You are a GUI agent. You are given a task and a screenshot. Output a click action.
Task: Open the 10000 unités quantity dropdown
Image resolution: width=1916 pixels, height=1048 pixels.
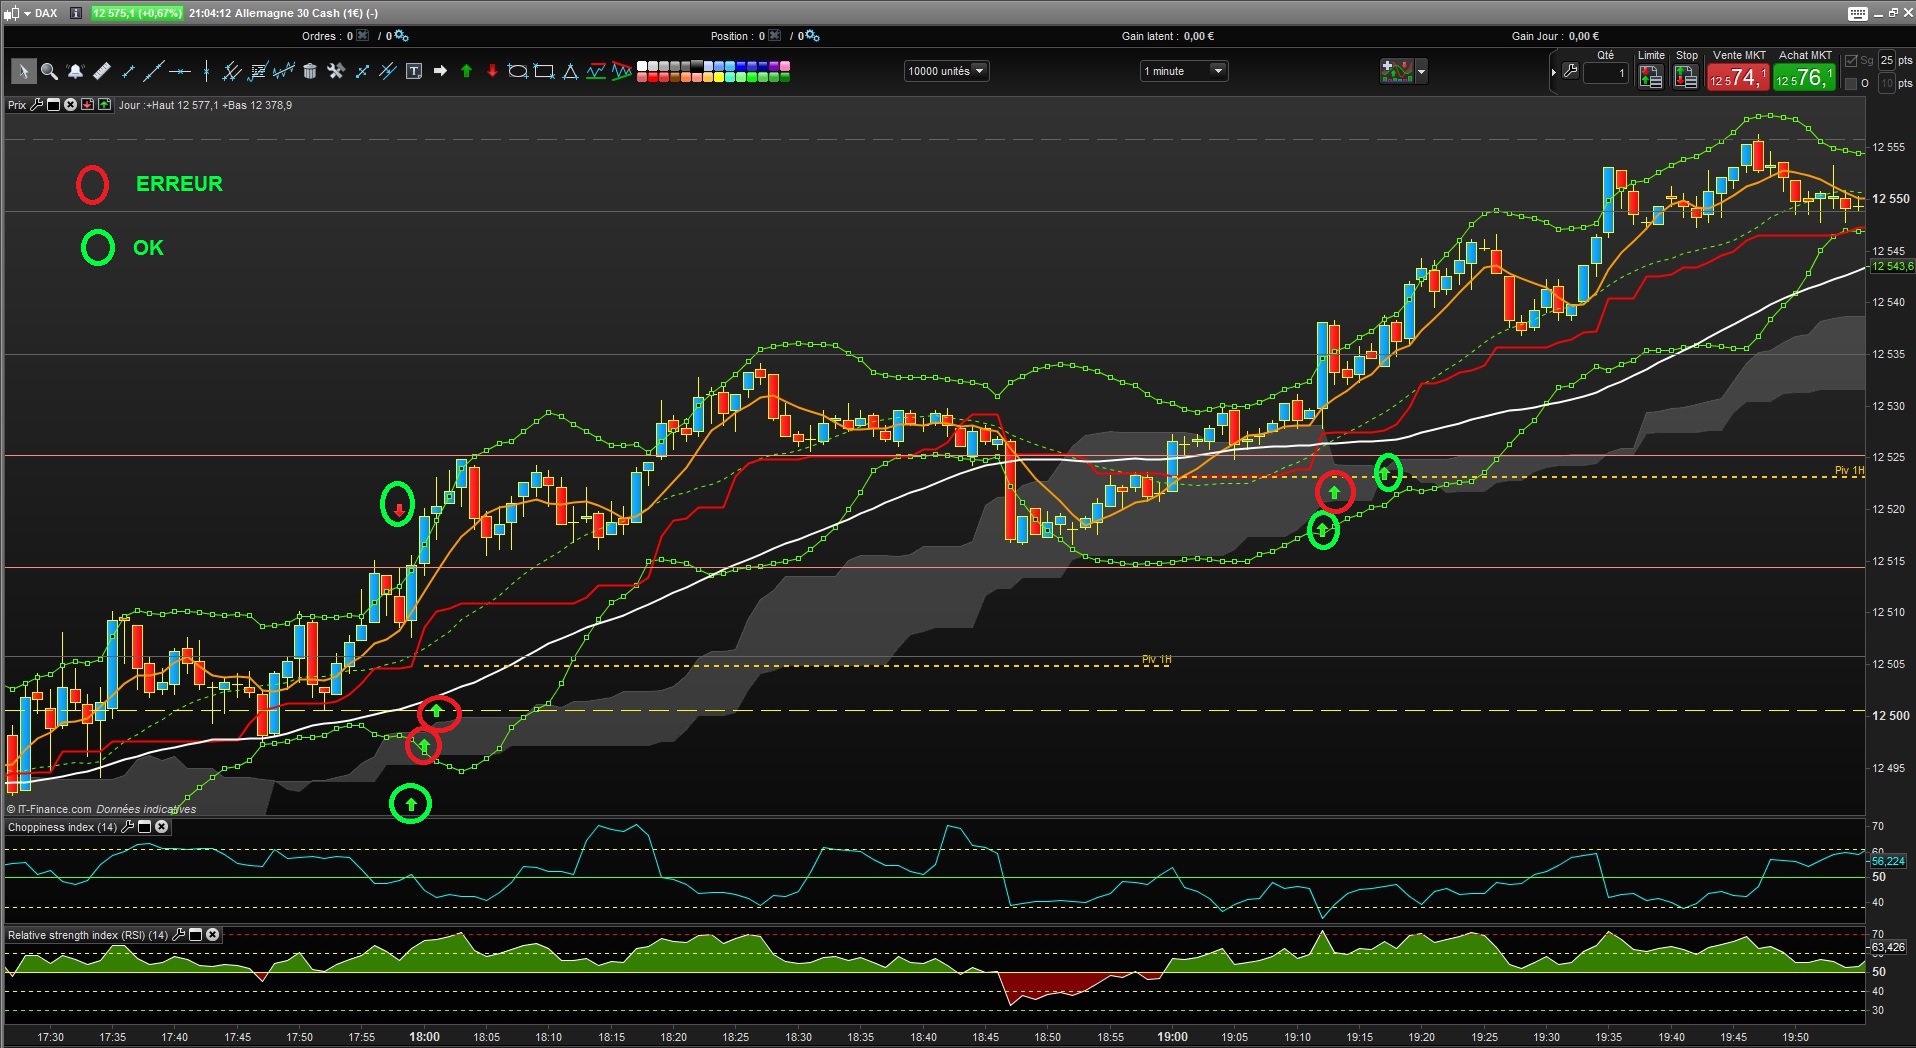978,71
